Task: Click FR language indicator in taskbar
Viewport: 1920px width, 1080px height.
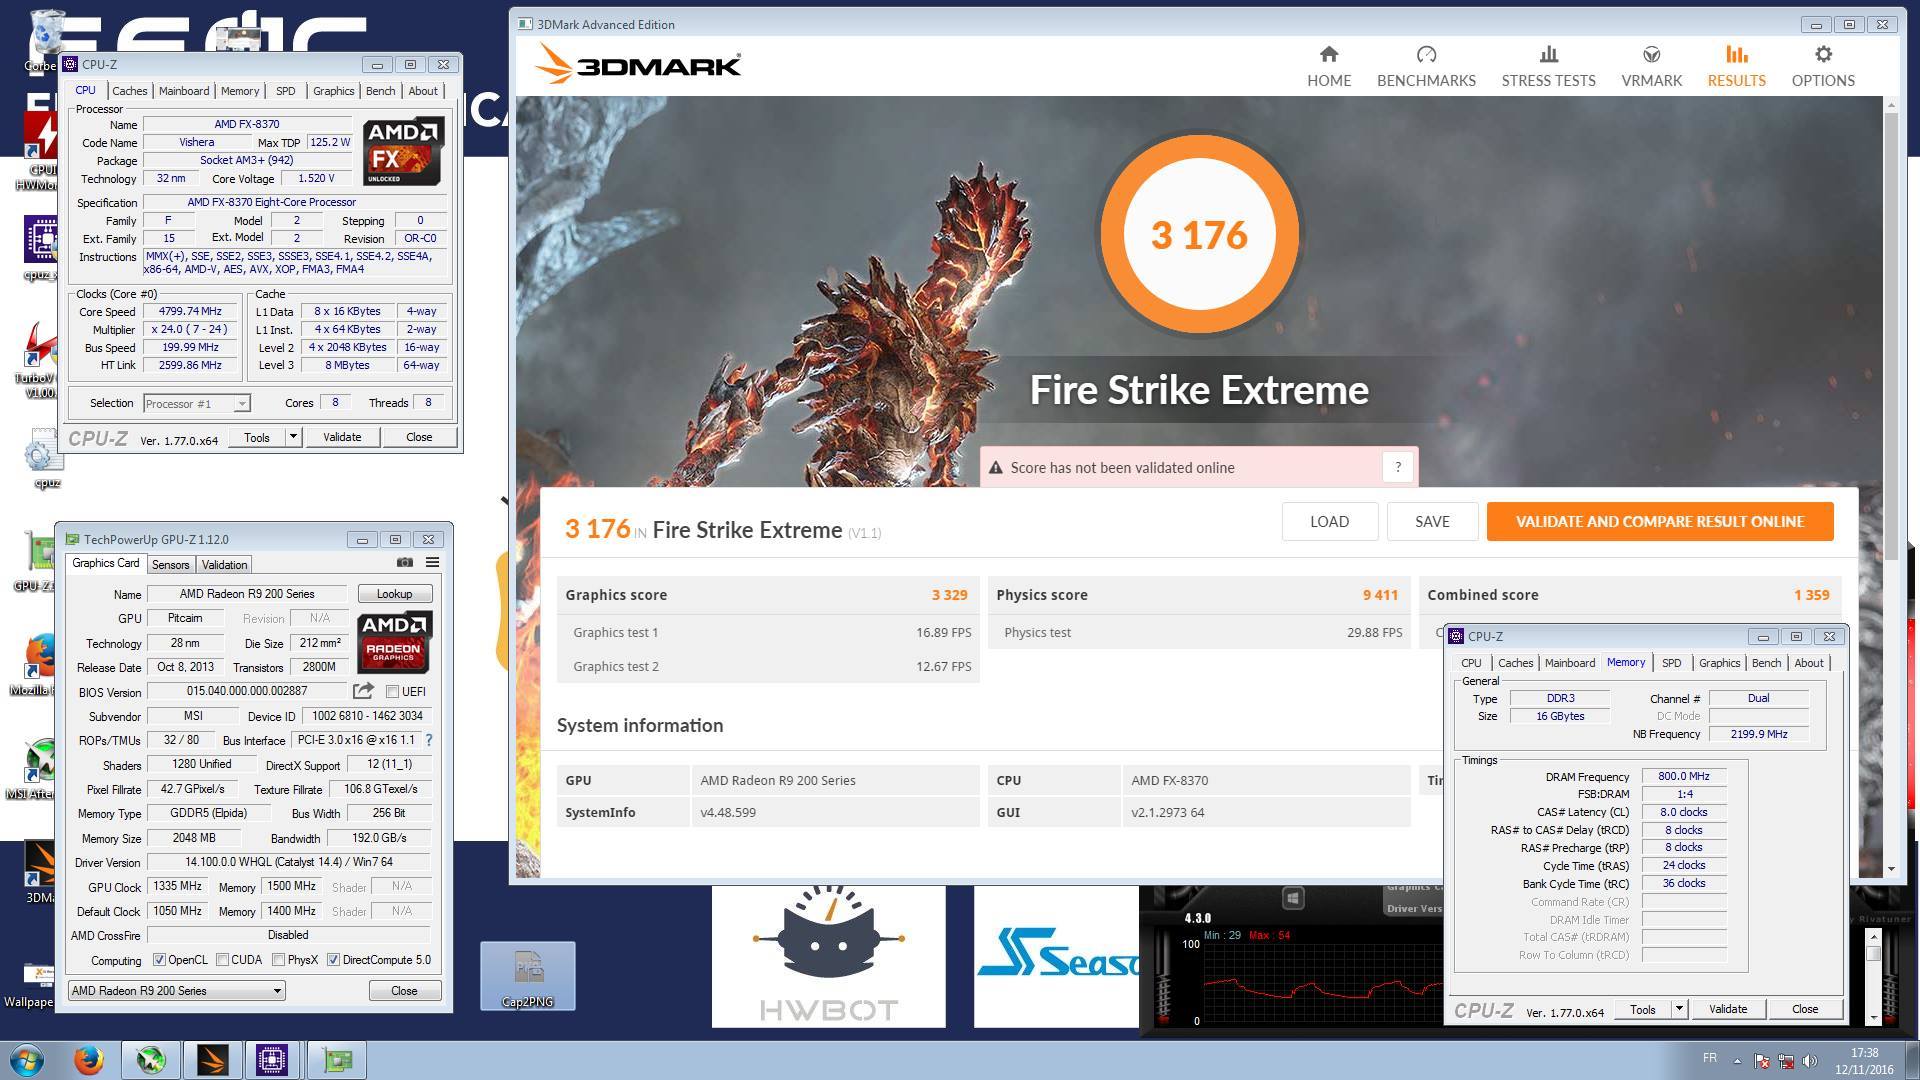Action: tap(1709, 1058)
